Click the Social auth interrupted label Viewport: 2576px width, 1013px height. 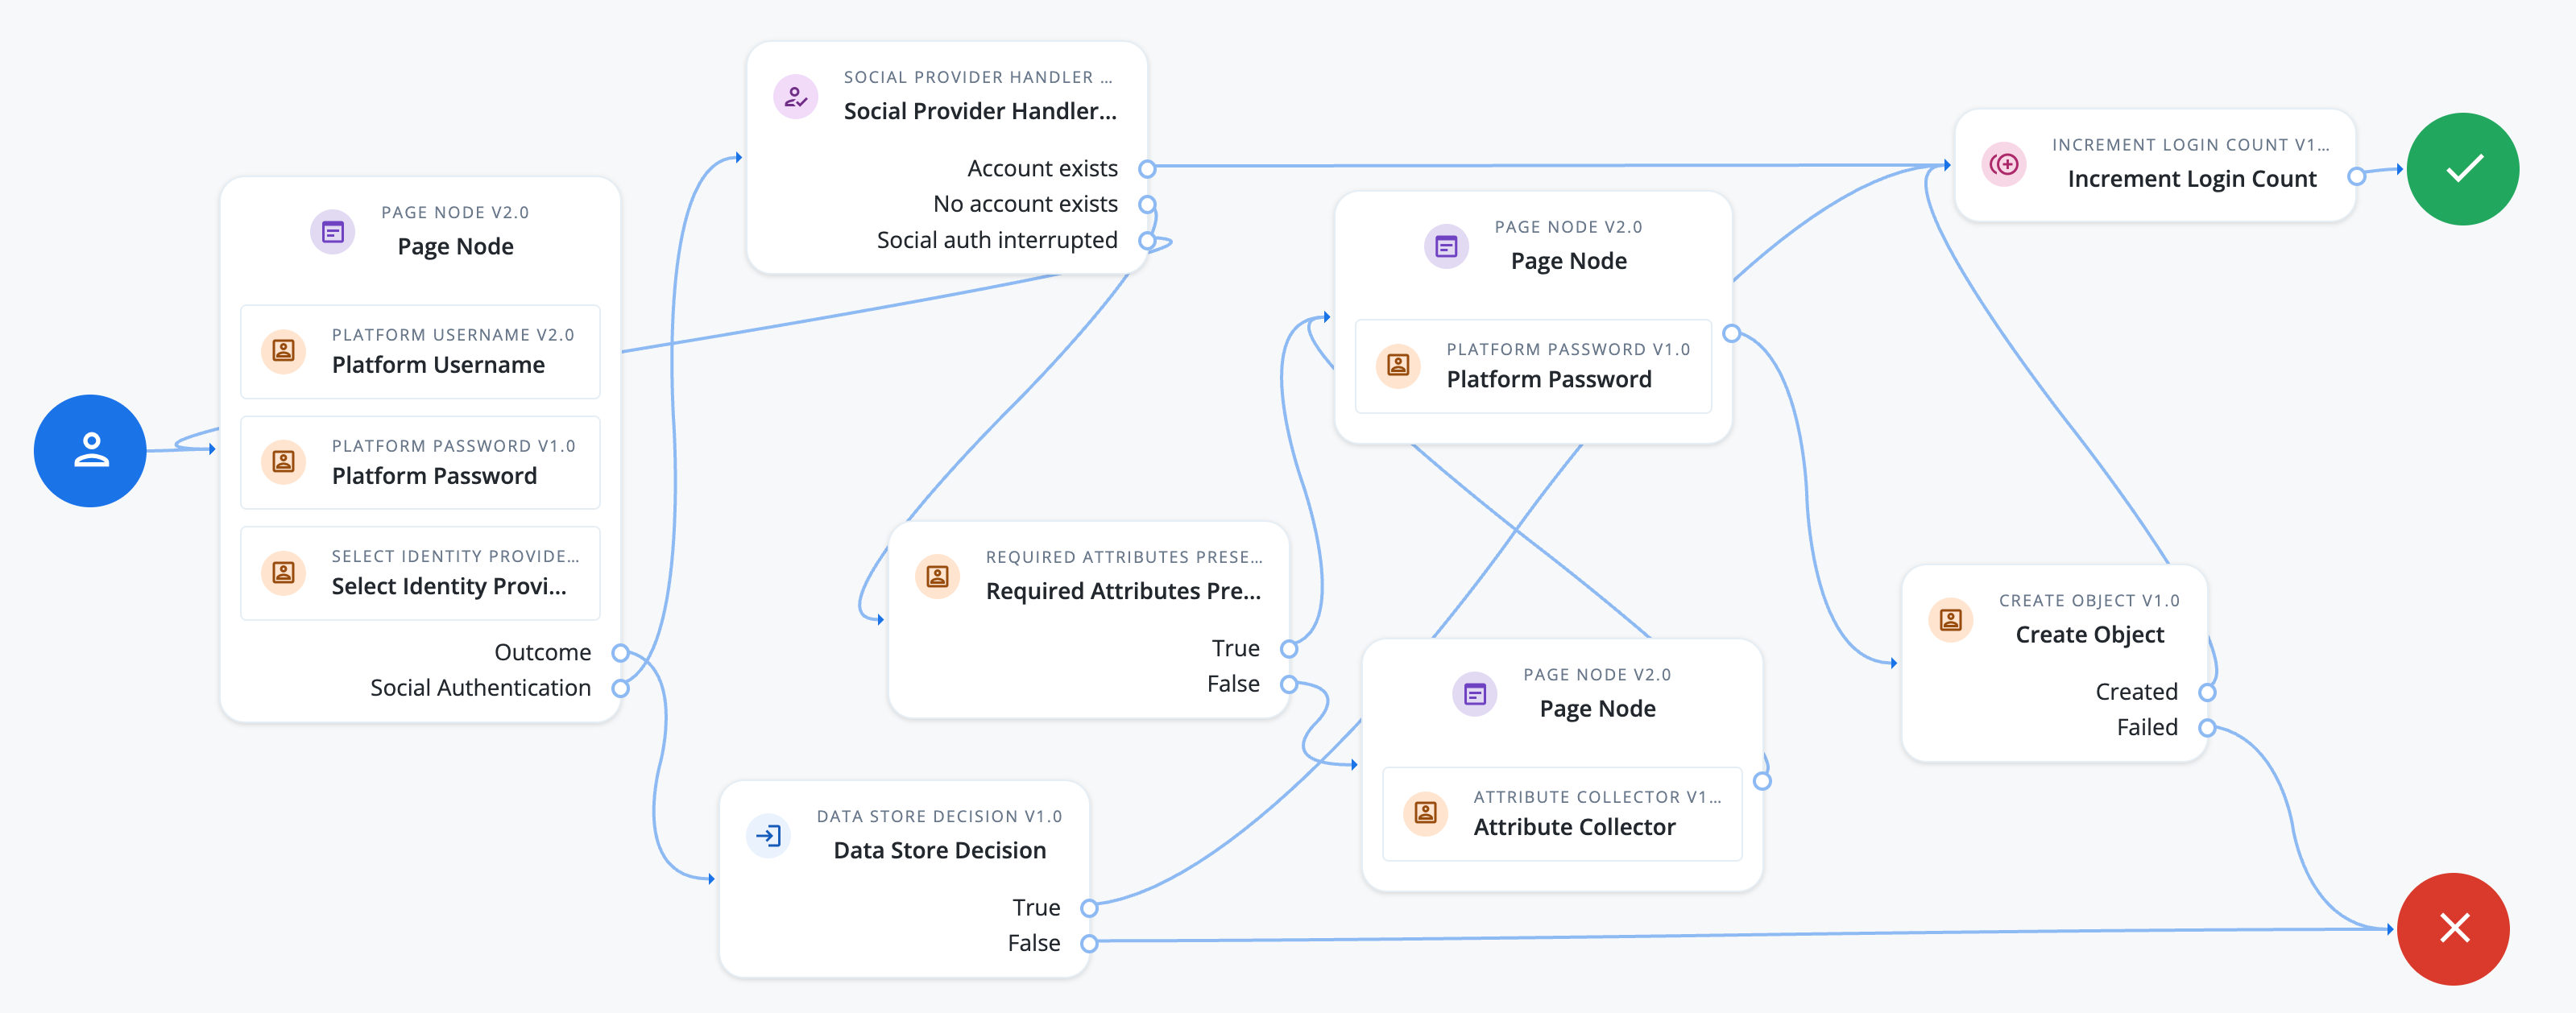coord(997,240)
